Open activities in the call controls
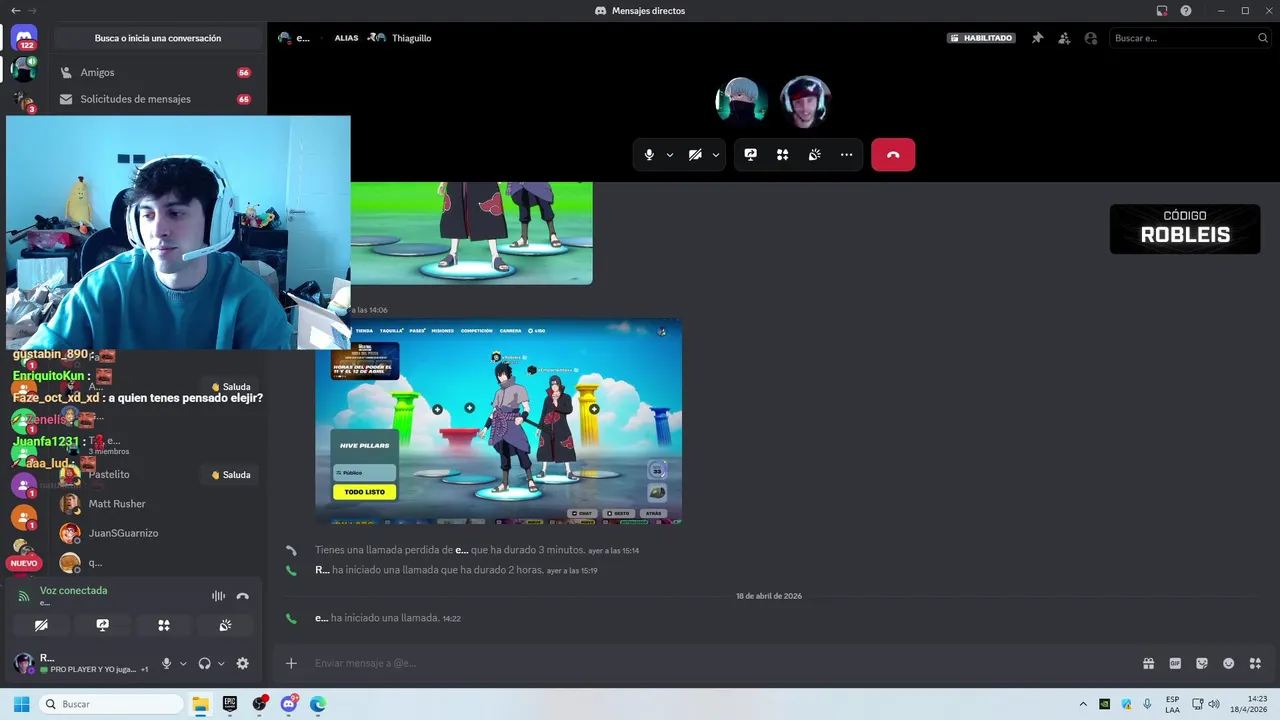1280x720 pixels. coord(783,155)
